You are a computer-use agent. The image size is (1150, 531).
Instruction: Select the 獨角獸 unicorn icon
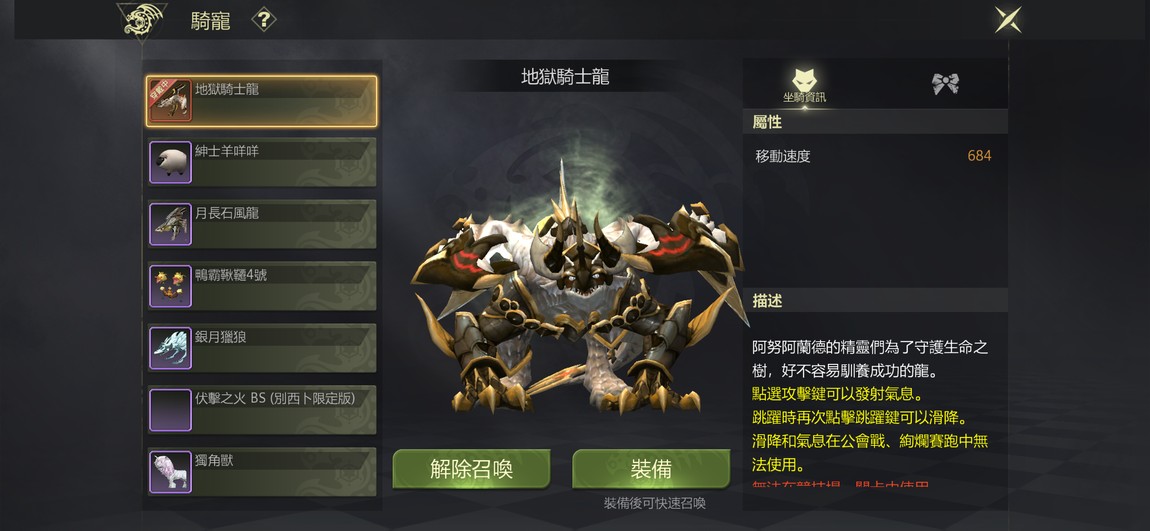[170, 472]
